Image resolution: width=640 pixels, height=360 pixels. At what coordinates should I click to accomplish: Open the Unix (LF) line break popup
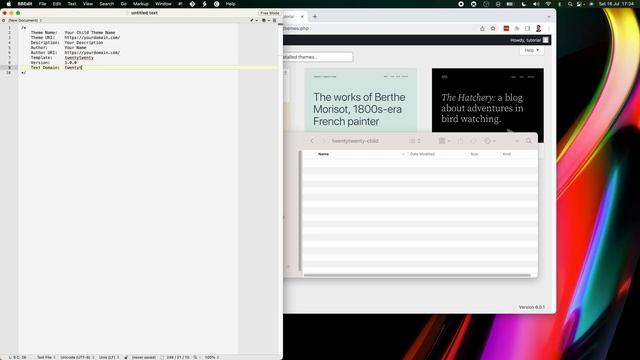tap(109, 357)
